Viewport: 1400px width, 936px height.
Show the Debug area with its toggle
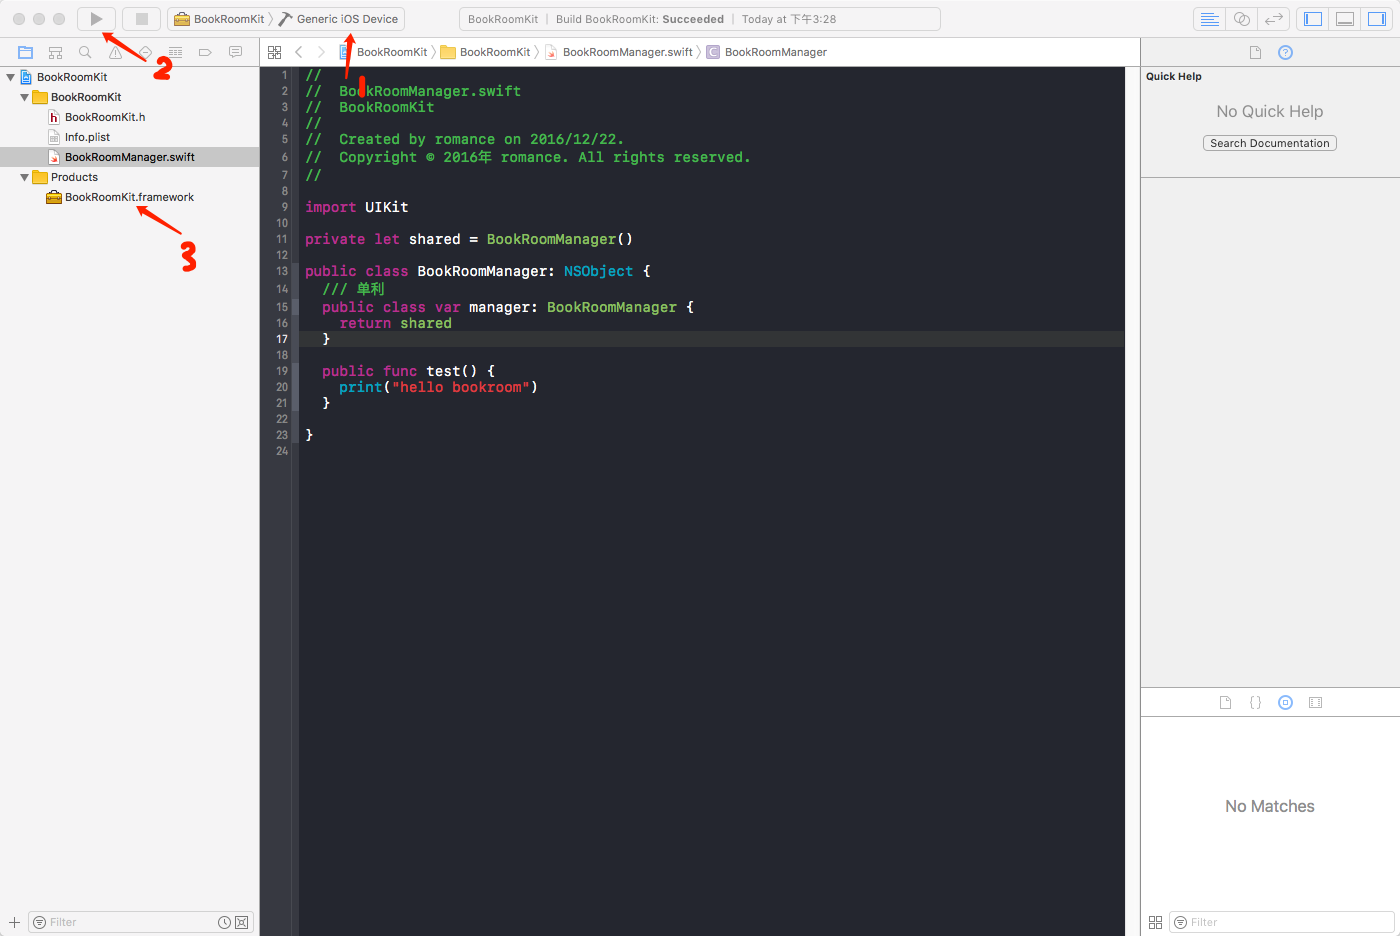pyautogui.click(x=1344, y=18)
